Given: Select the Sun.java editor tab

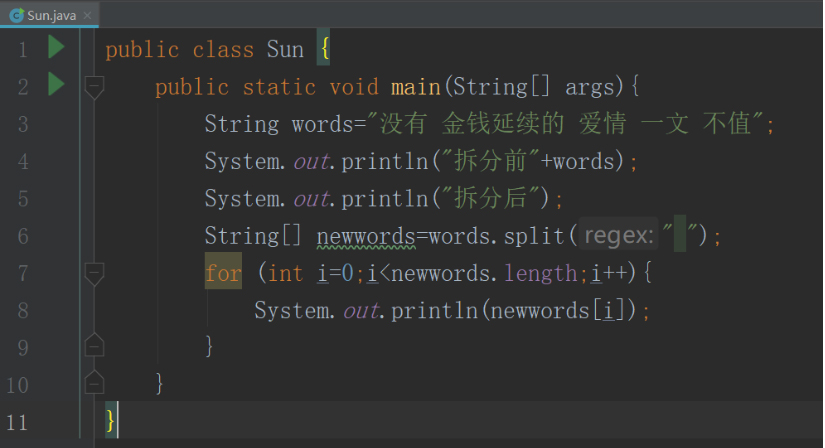Looking at the screenshot, I should click(50, 15).
